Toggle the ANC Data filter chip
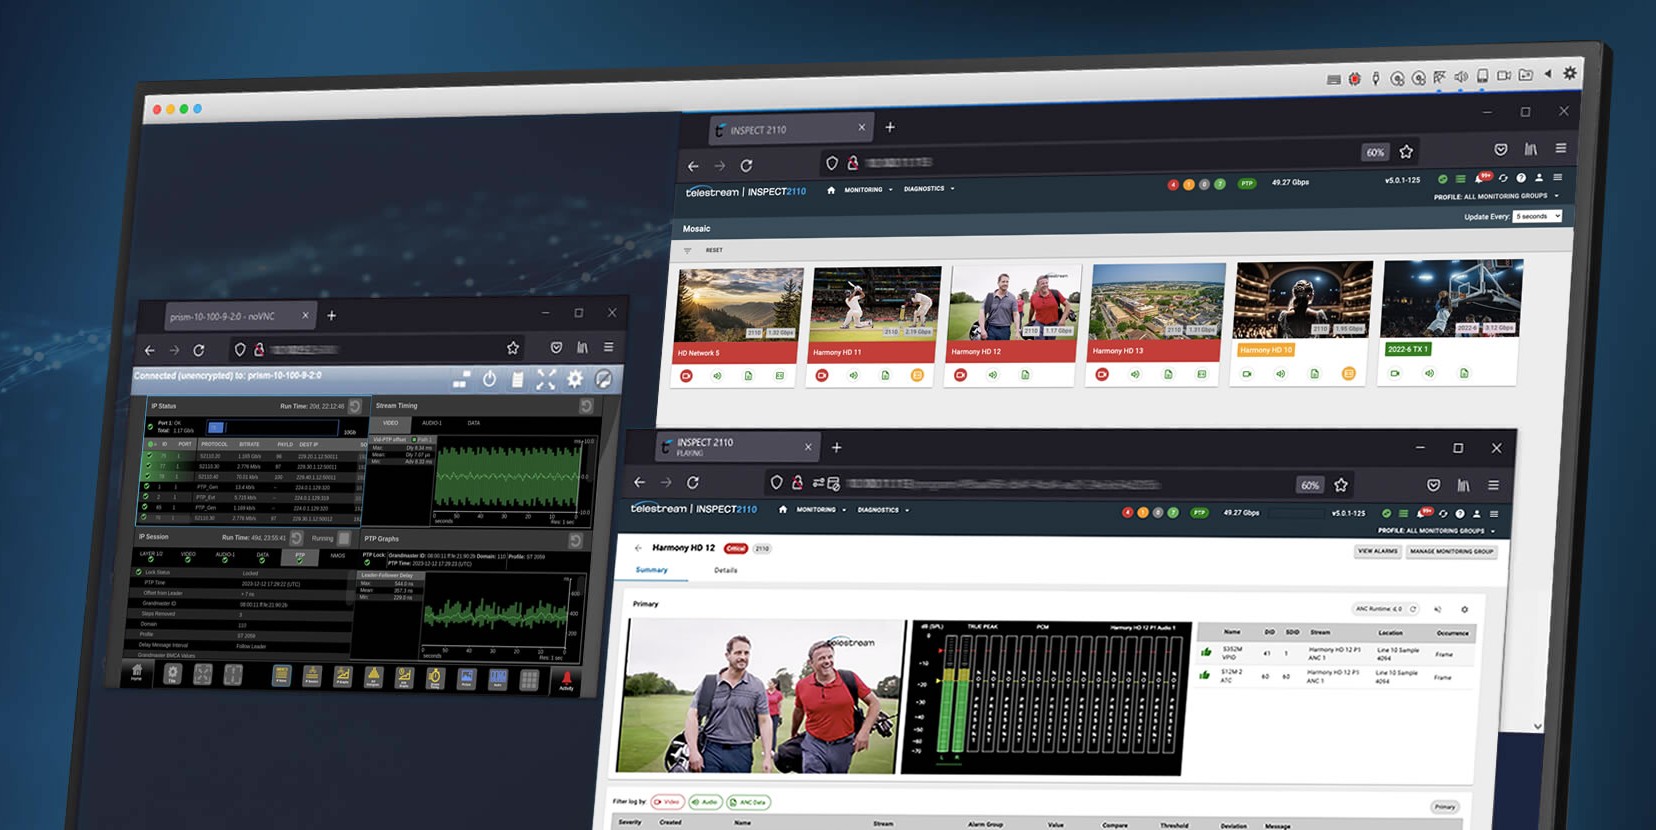Viewport: 1656px width, 830px height. 748,802
